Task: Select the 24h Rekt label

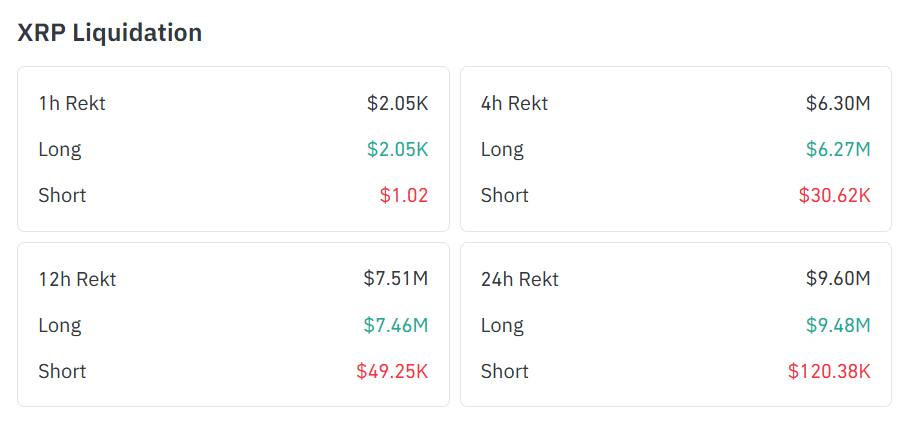Action: (519, 280)
